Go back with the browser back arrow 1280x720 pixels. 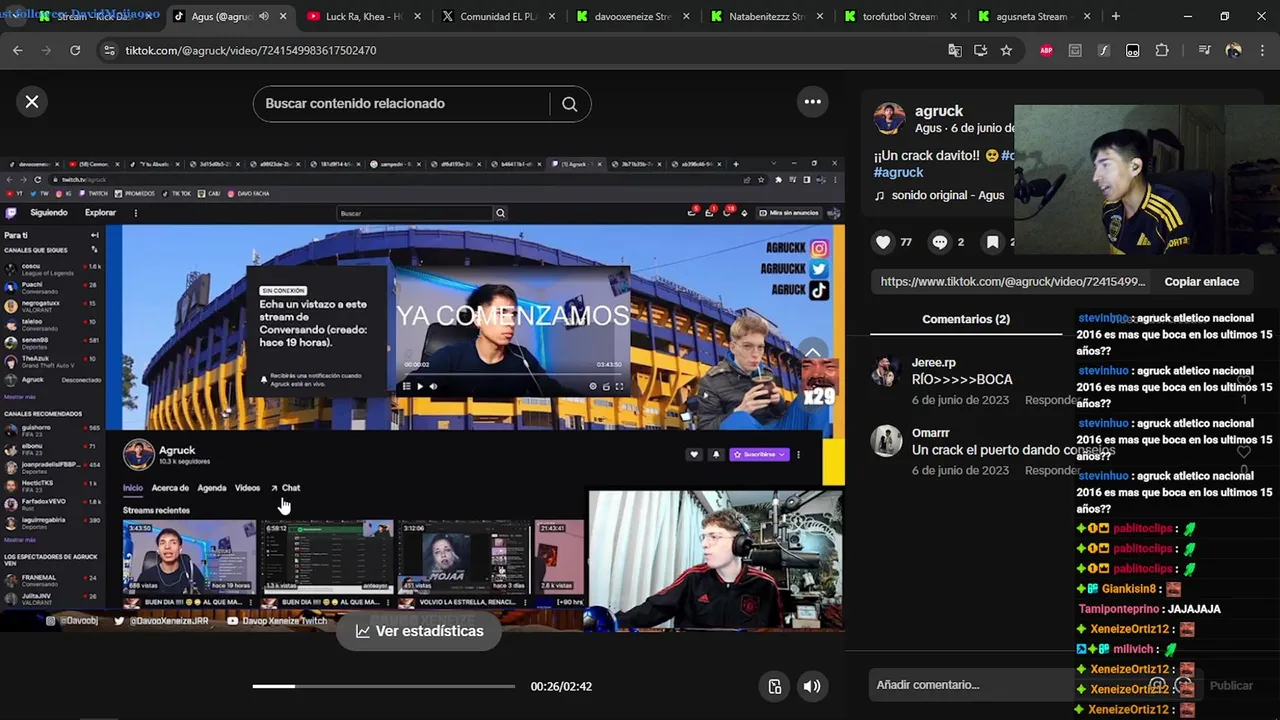[x=18, y=50]
